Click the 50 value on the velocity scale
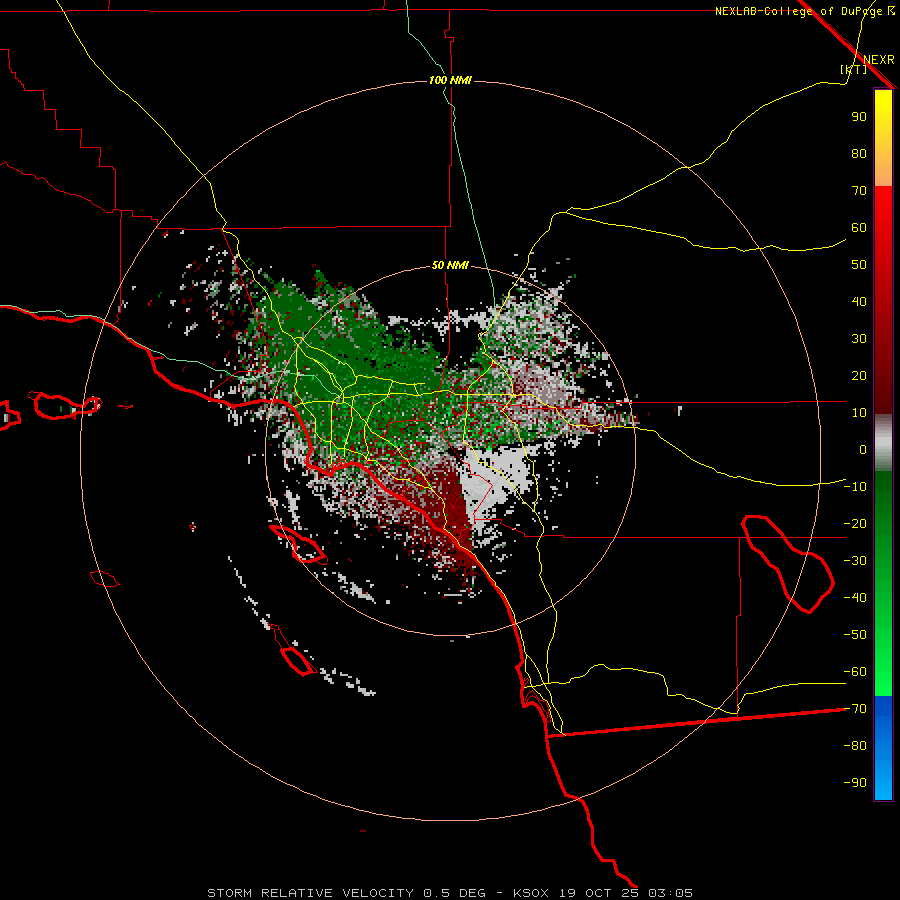The image size is (900, 900). (x=859, y=265)
